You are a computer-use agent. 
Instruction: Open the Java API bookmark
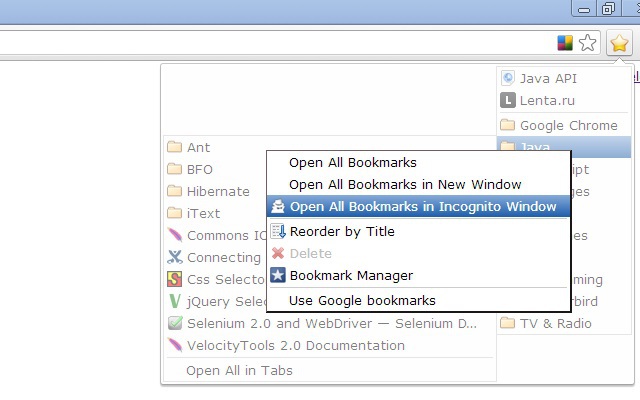548,78
